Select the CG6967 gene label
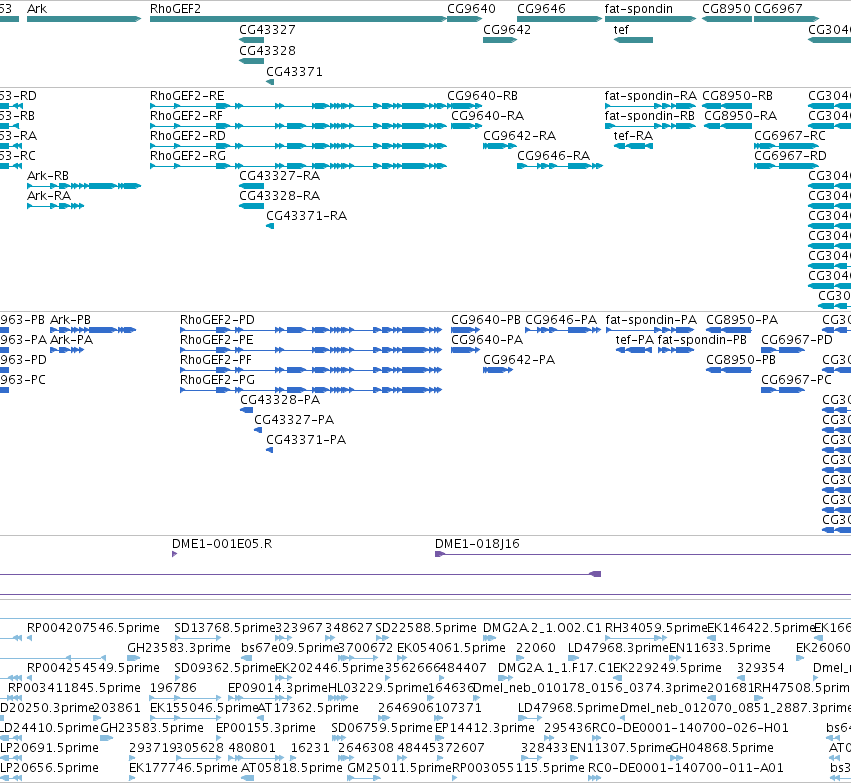Image resolution: width=851 pixels, height=783 pixels. tap(778, 9)
